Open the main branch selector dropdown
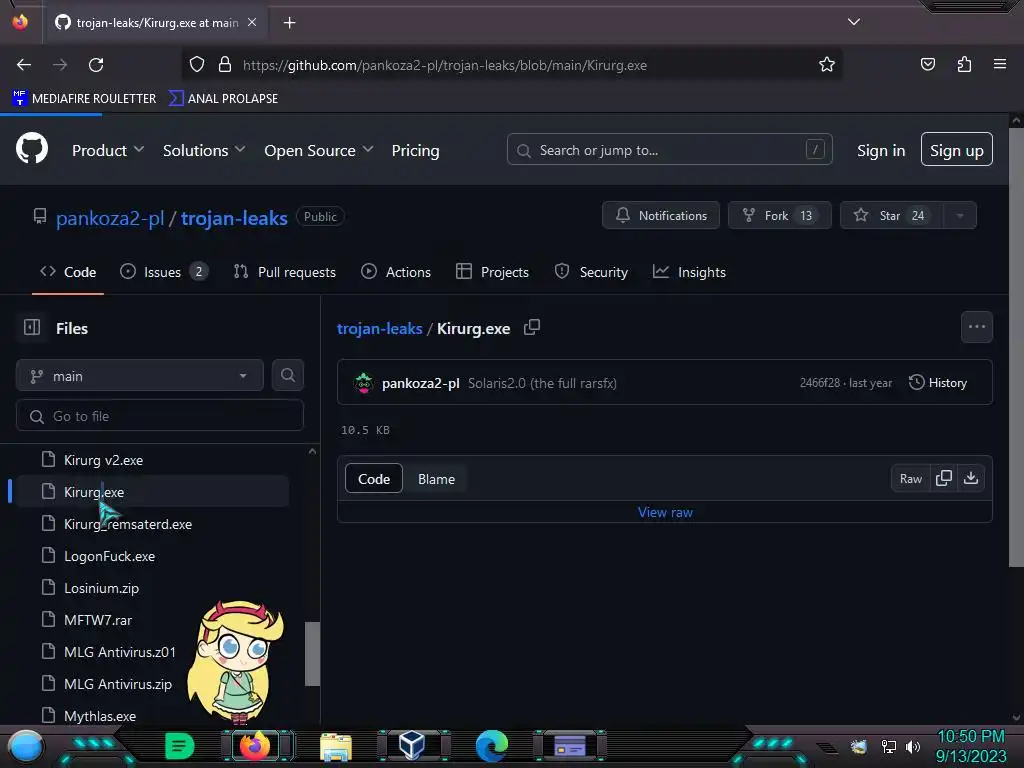 (140, 376)
